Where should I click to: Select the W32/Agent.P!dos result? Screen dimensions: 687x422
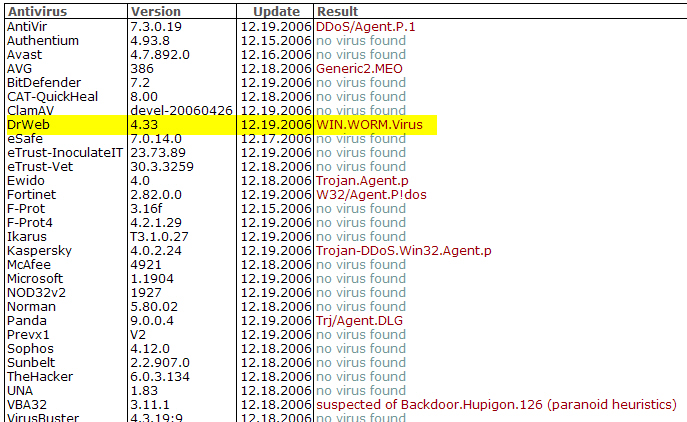coord(371,195)
